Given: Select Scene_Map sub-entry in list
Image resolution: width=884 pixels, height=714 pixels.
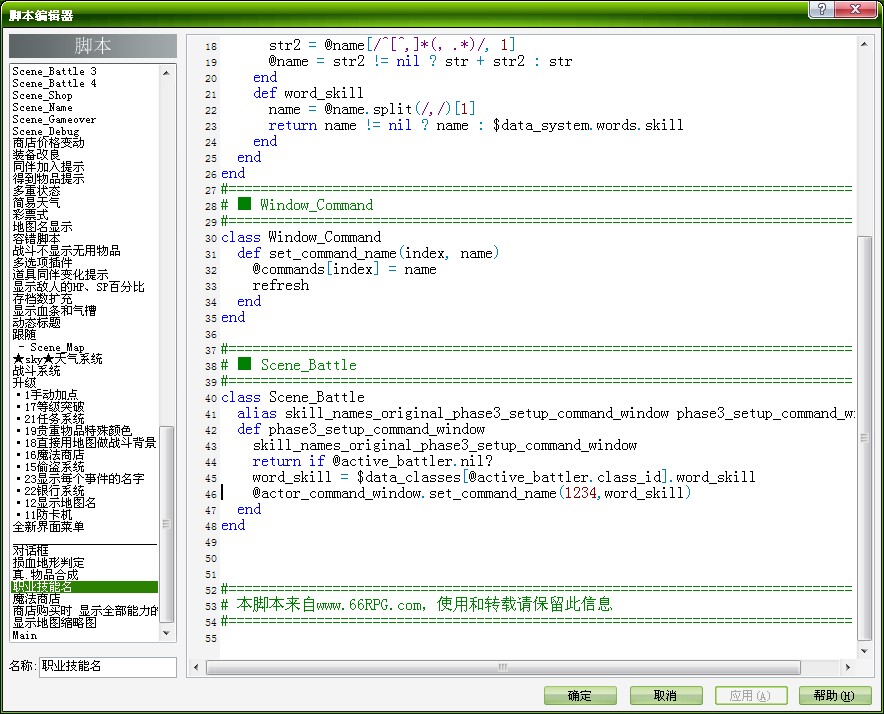Looking at the screenshot, I should [x=57, y=347].
